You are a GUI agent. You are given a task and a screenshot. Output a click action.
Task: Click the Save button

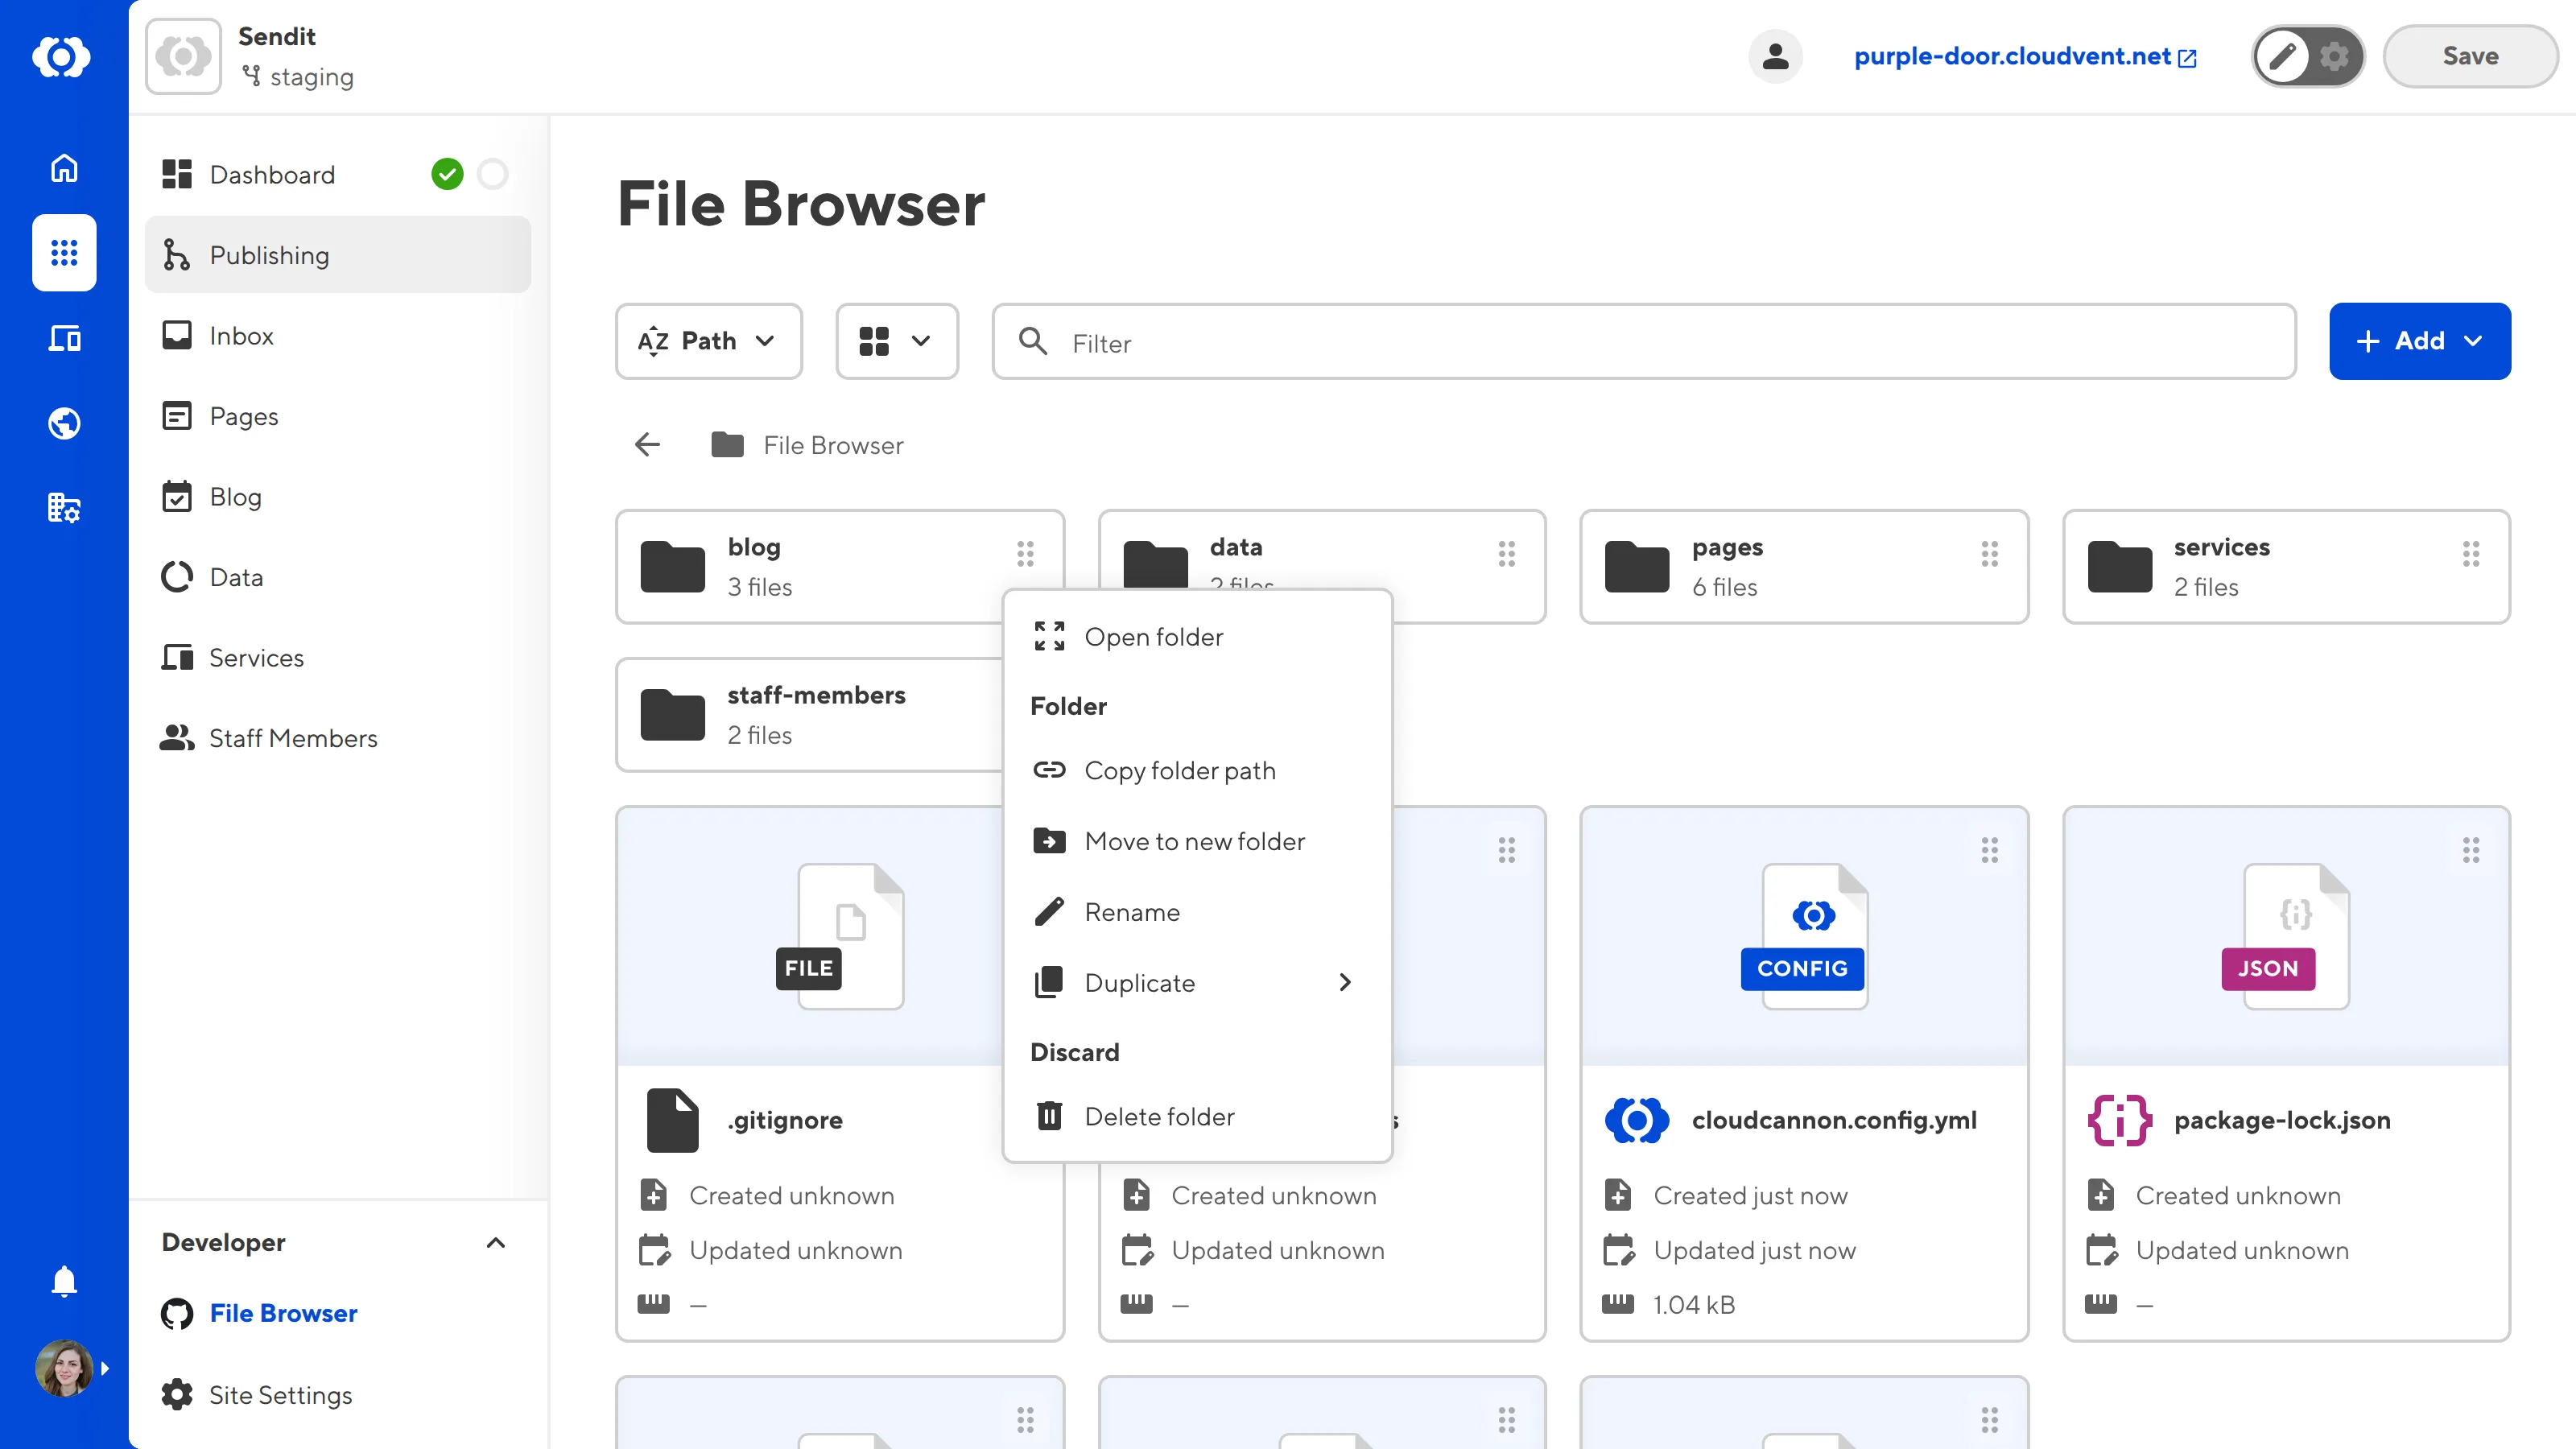click(x=2469, y=56)
